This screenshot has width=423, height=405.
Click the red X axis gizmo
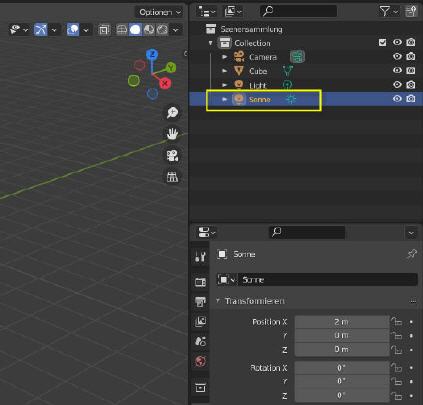165,83
